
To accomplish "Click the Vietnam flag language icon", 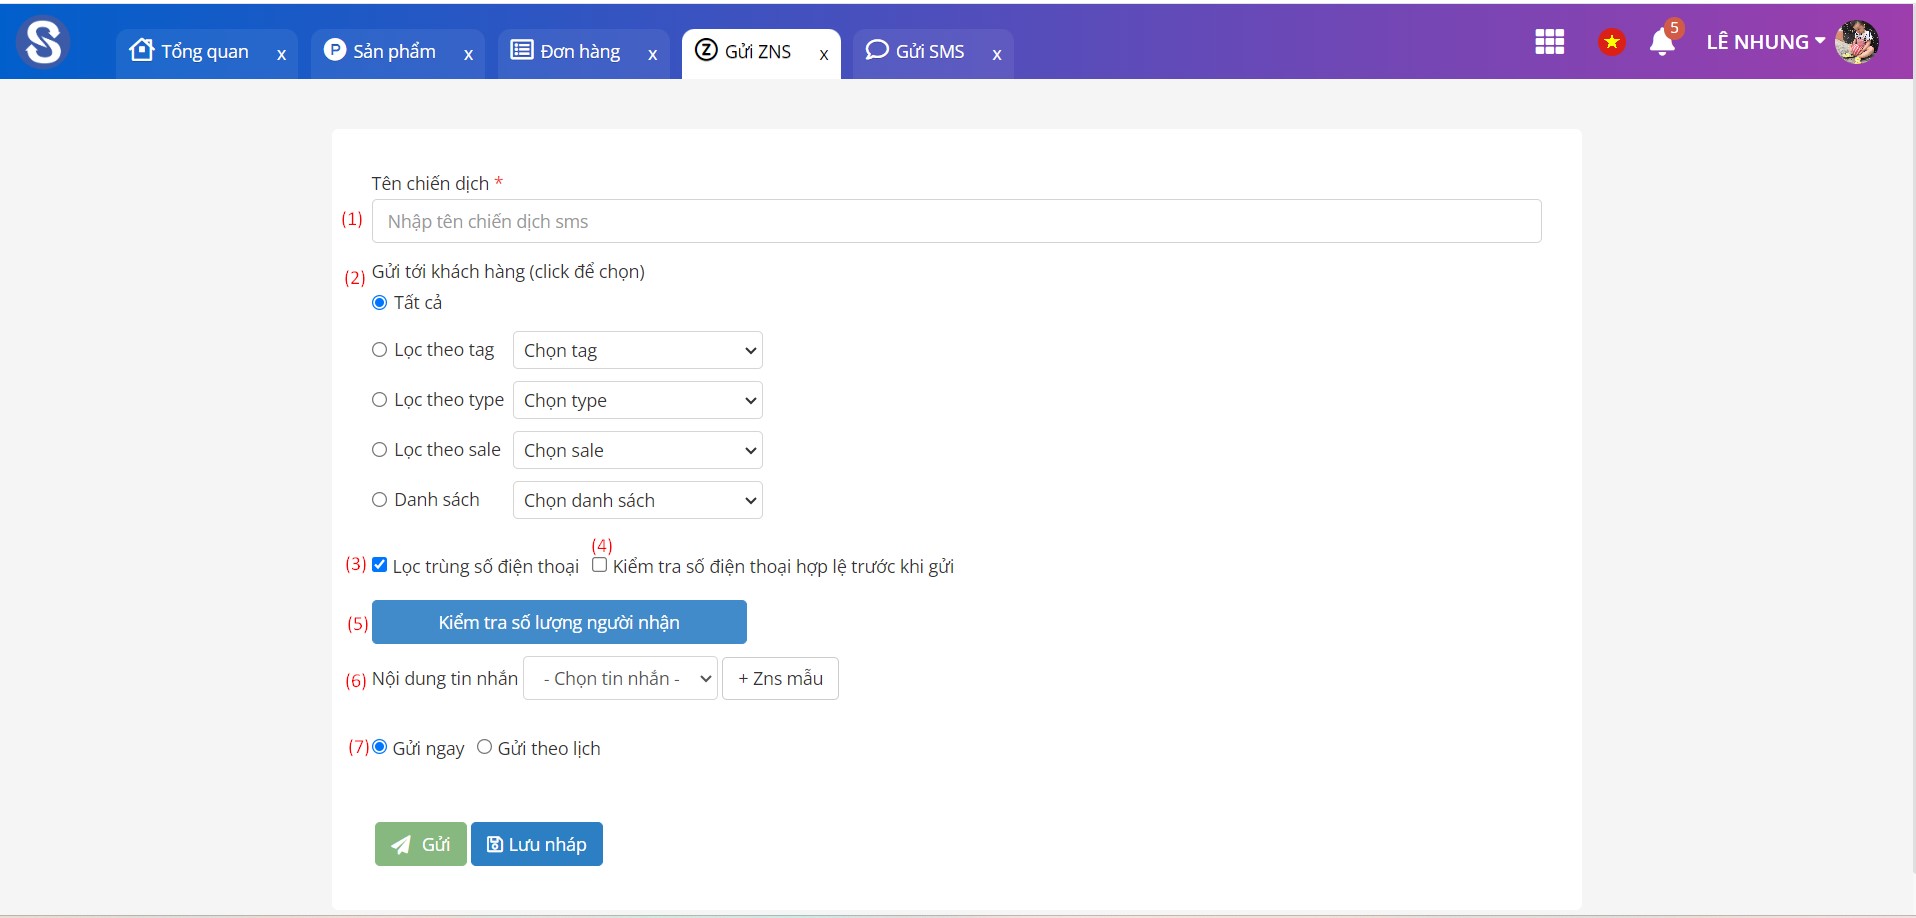I will 1611,42.
